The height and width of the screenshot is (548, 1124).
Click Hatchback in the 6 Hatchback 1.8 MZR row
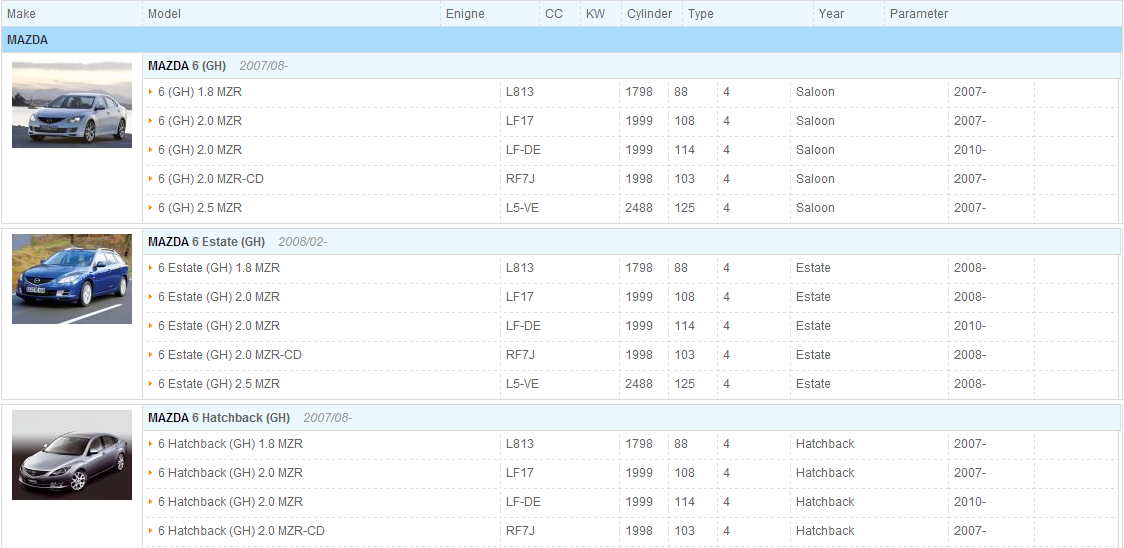pyautogui.click(x=825, y=444)
